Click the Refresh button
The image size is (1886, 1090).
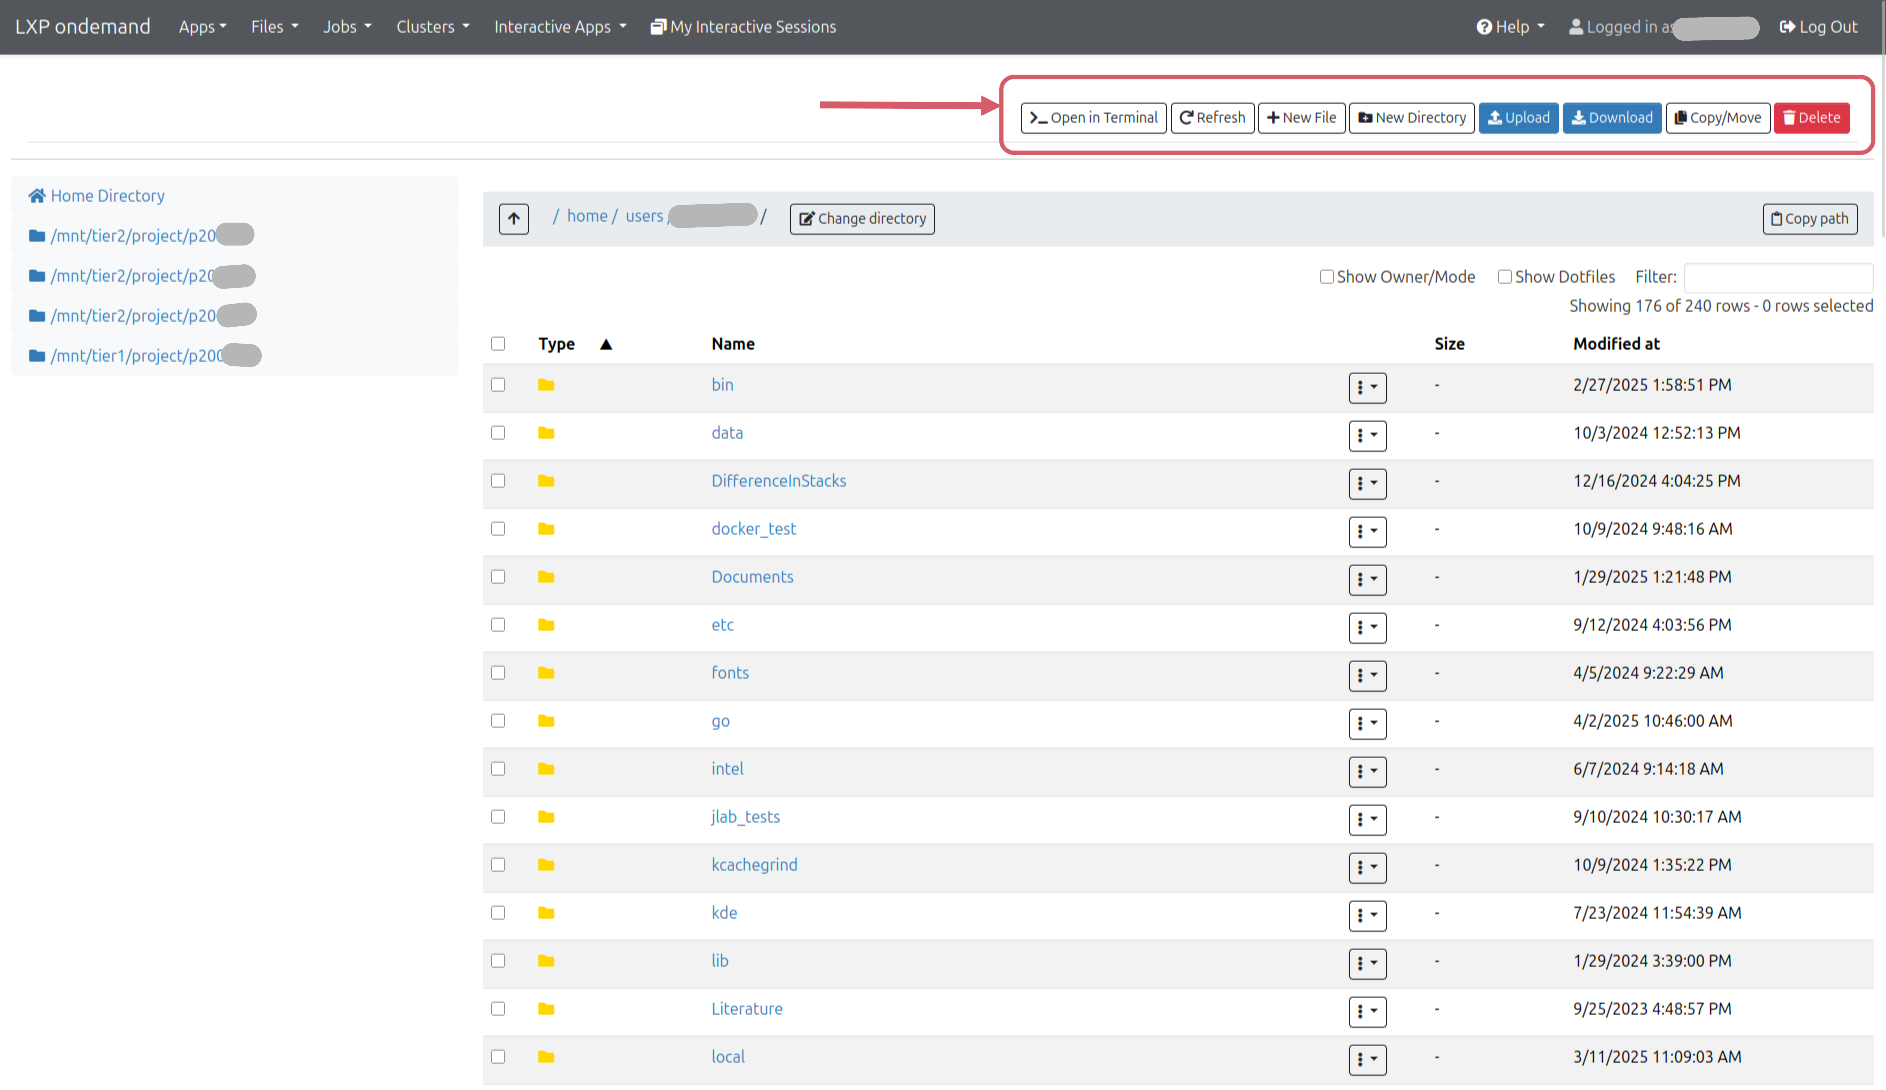(1212, 118)
